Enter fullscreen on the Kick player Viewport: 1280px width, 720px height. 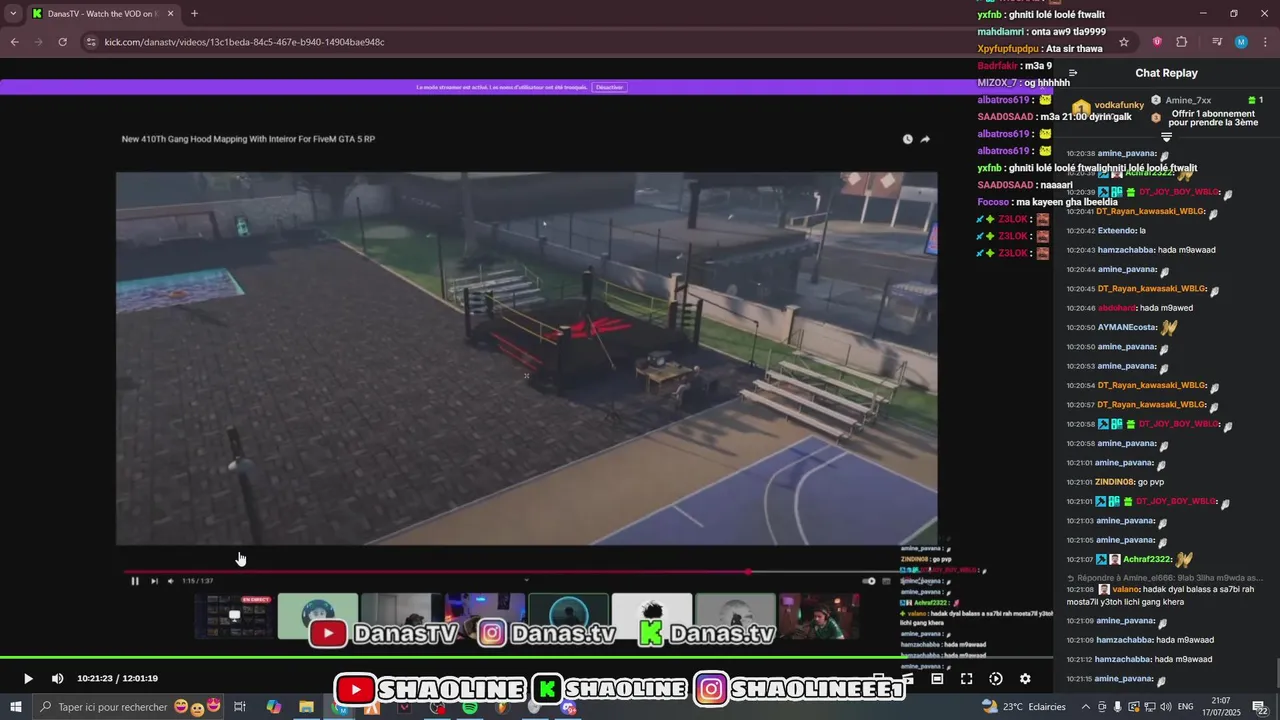(966, 678)
